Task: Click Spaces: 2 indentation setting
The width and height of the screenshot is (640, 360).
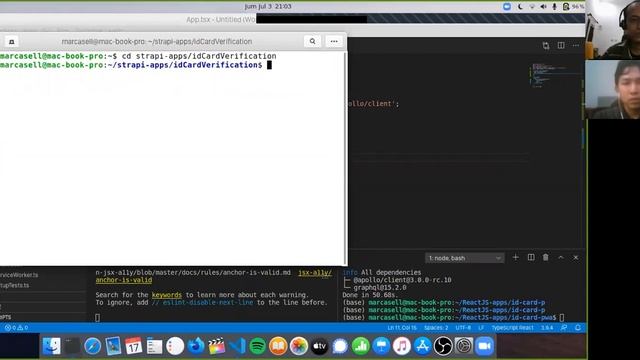Action: point(436,328)
